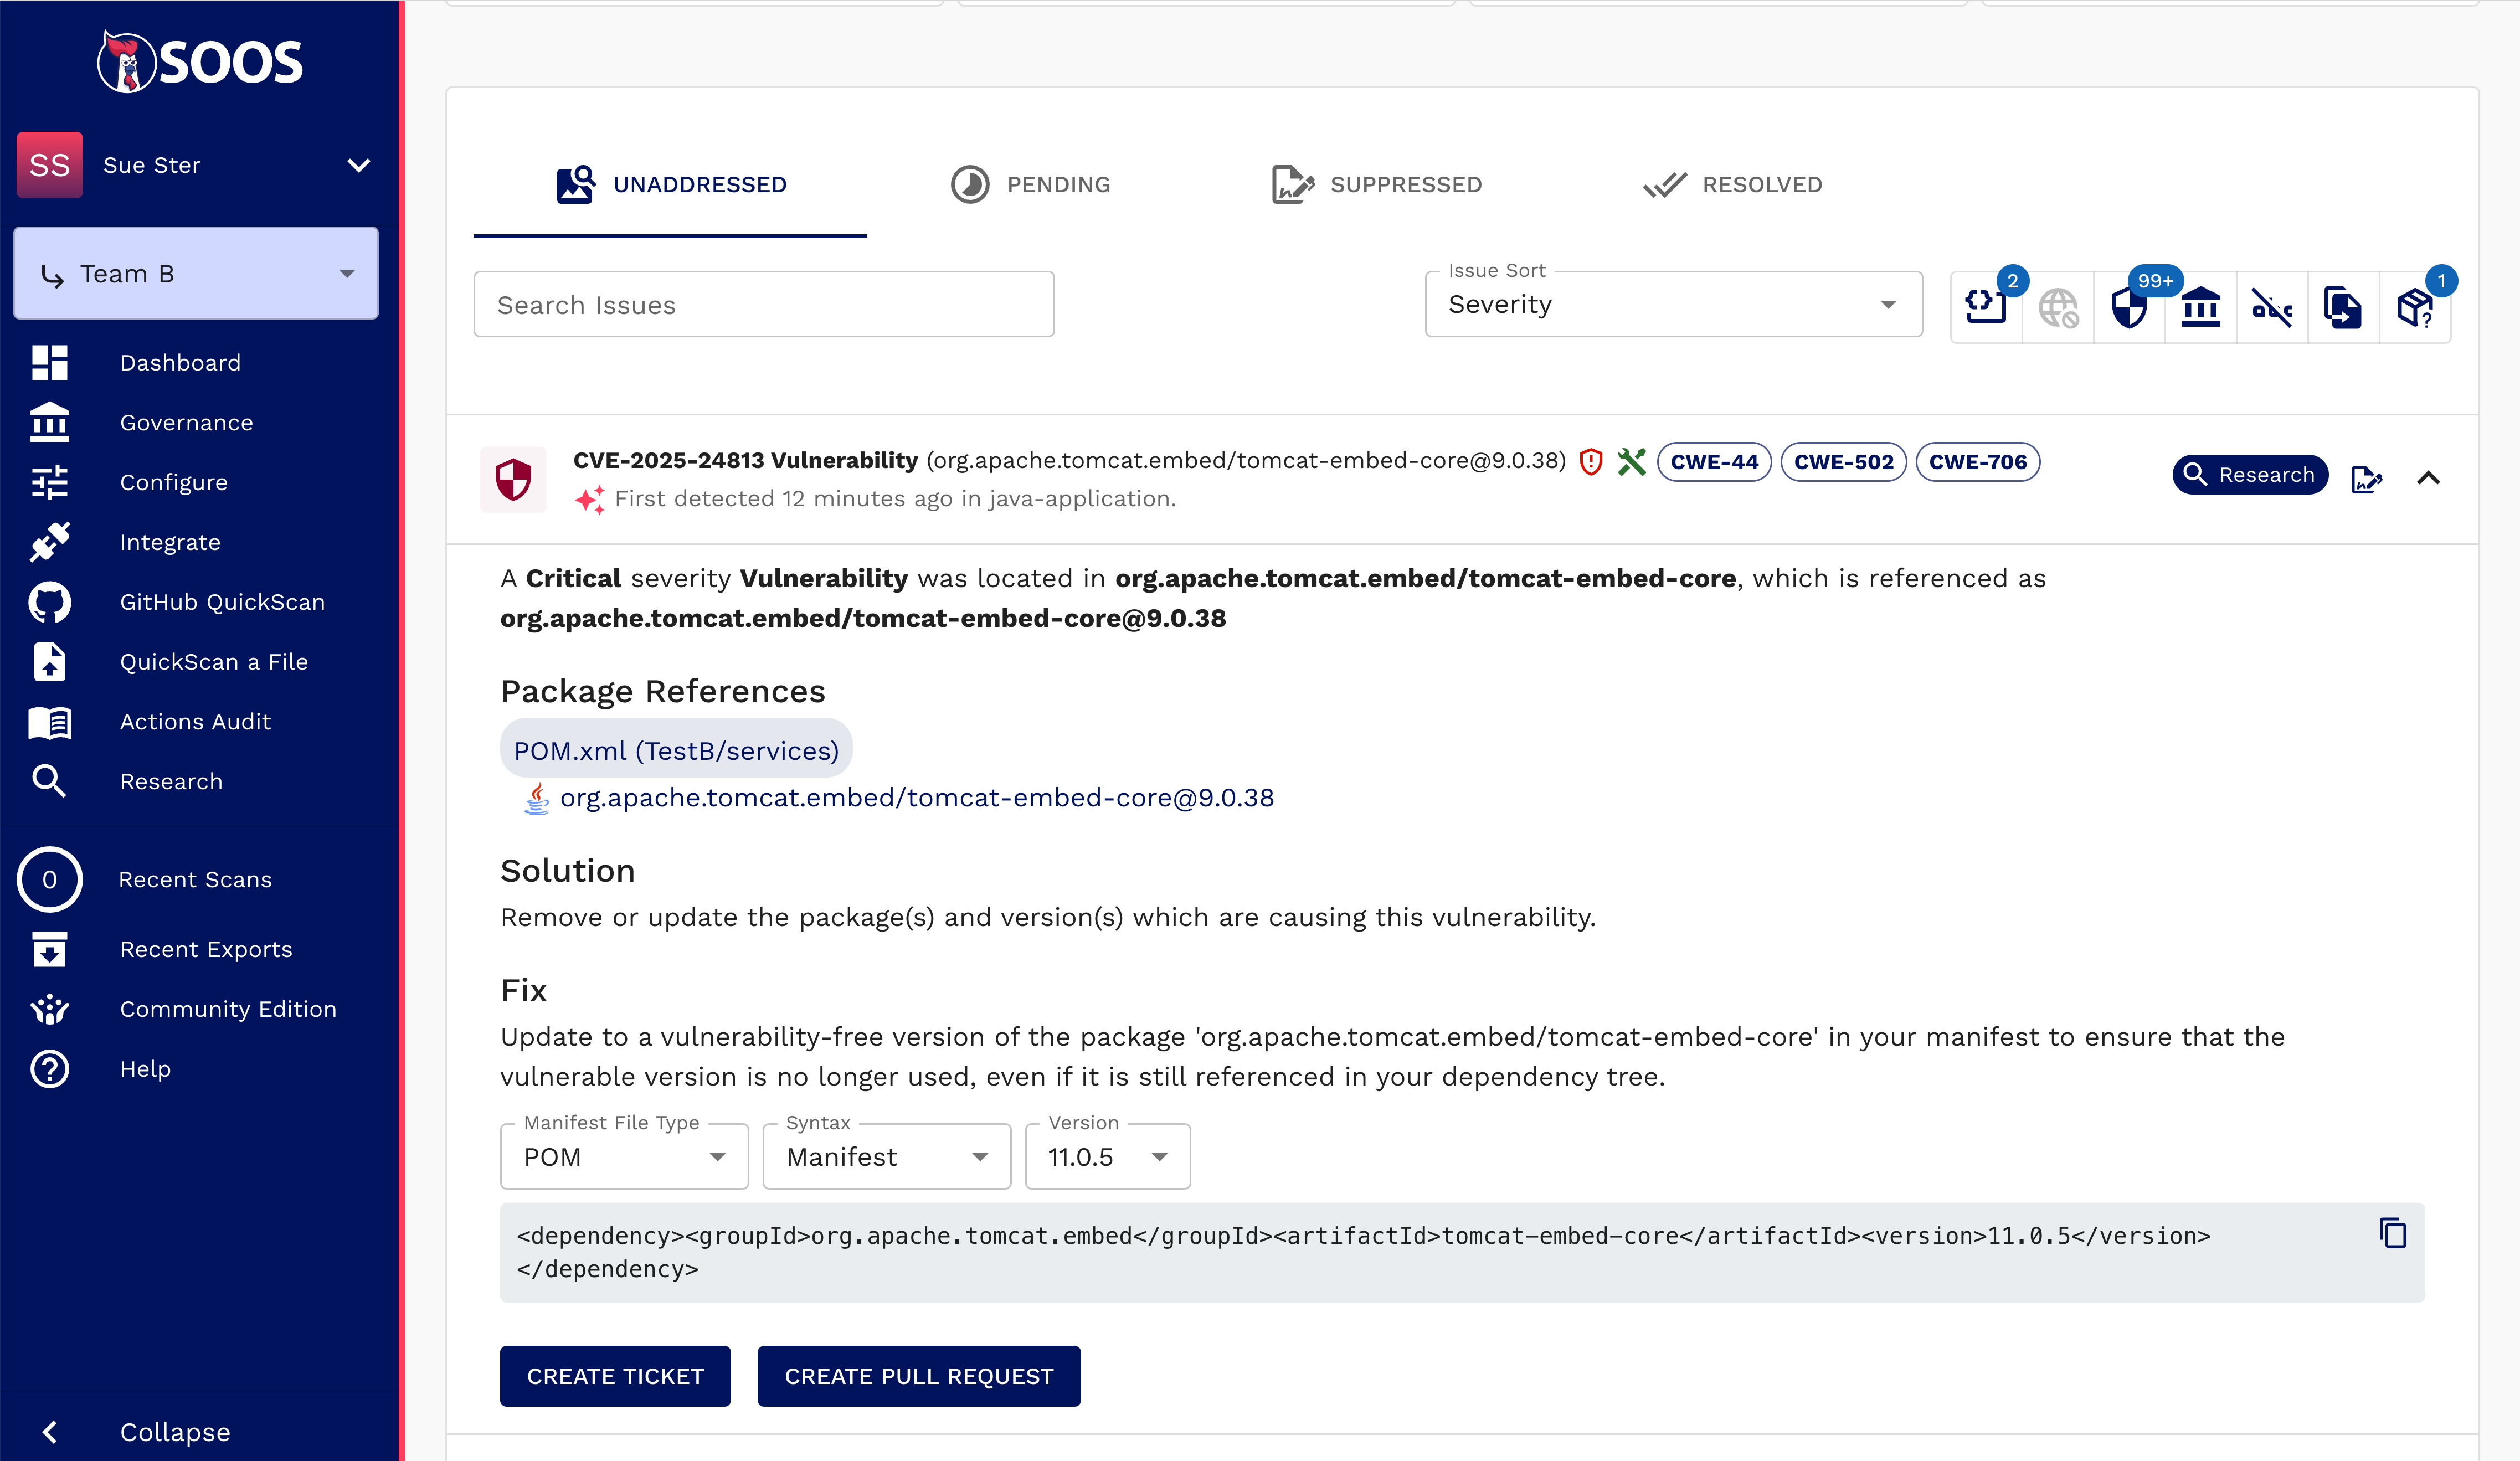
Task: Click the CWE-502 tag
Action: tap(1843, 462)
